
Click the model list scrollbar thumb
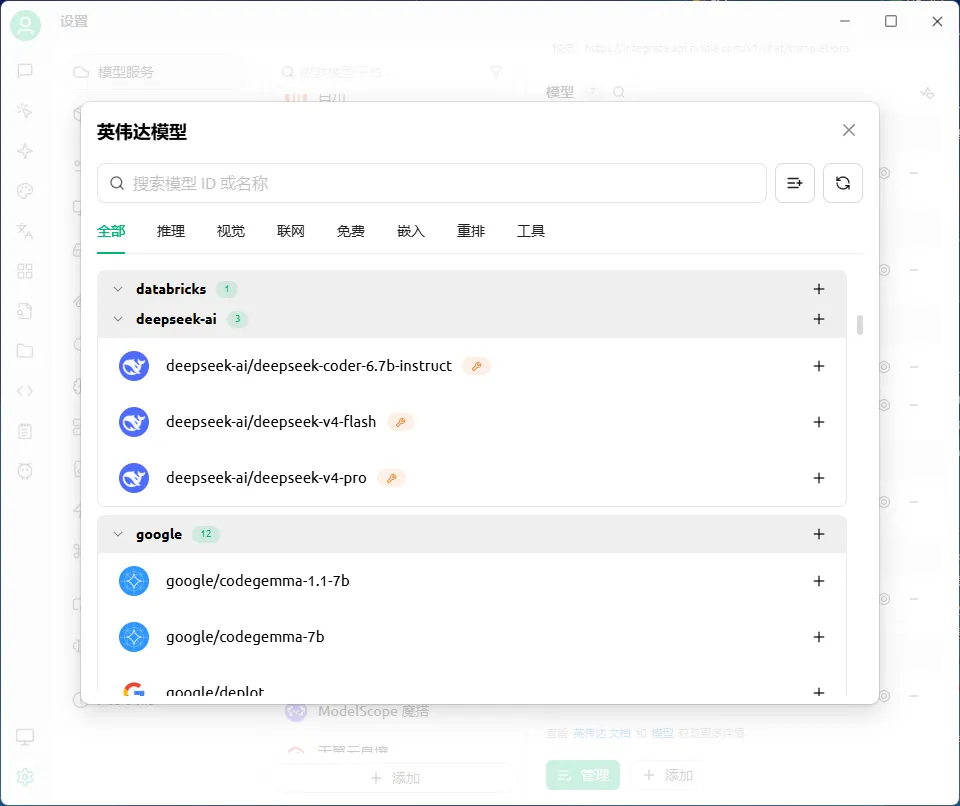click(x=860, y=325)
